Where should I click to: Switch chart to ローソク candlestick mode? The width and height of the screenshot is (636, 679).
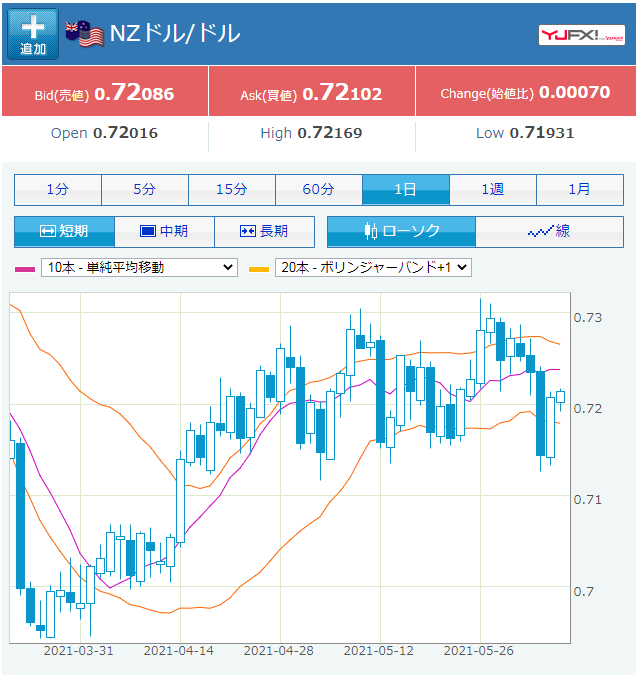401,232
